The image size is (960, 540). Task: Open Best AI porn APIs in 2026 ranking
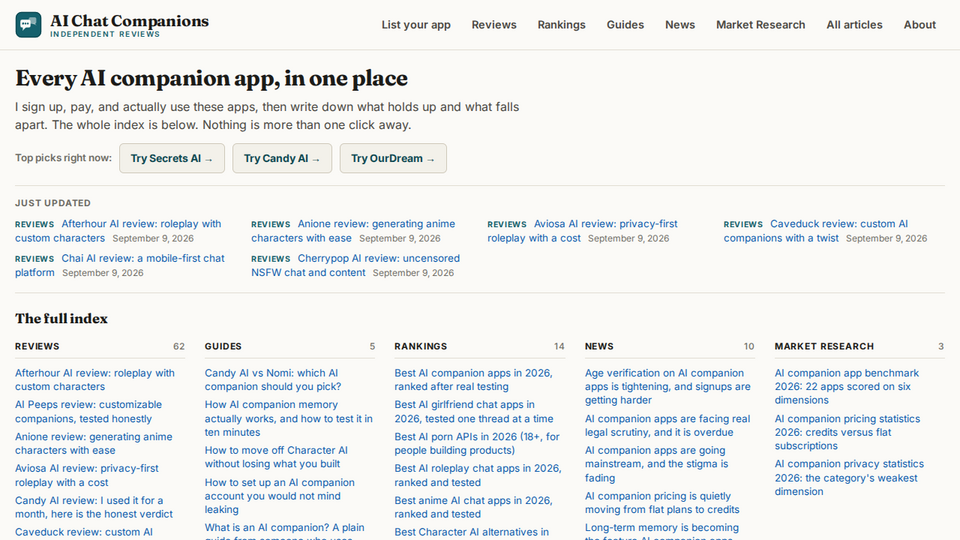(477, 443)
